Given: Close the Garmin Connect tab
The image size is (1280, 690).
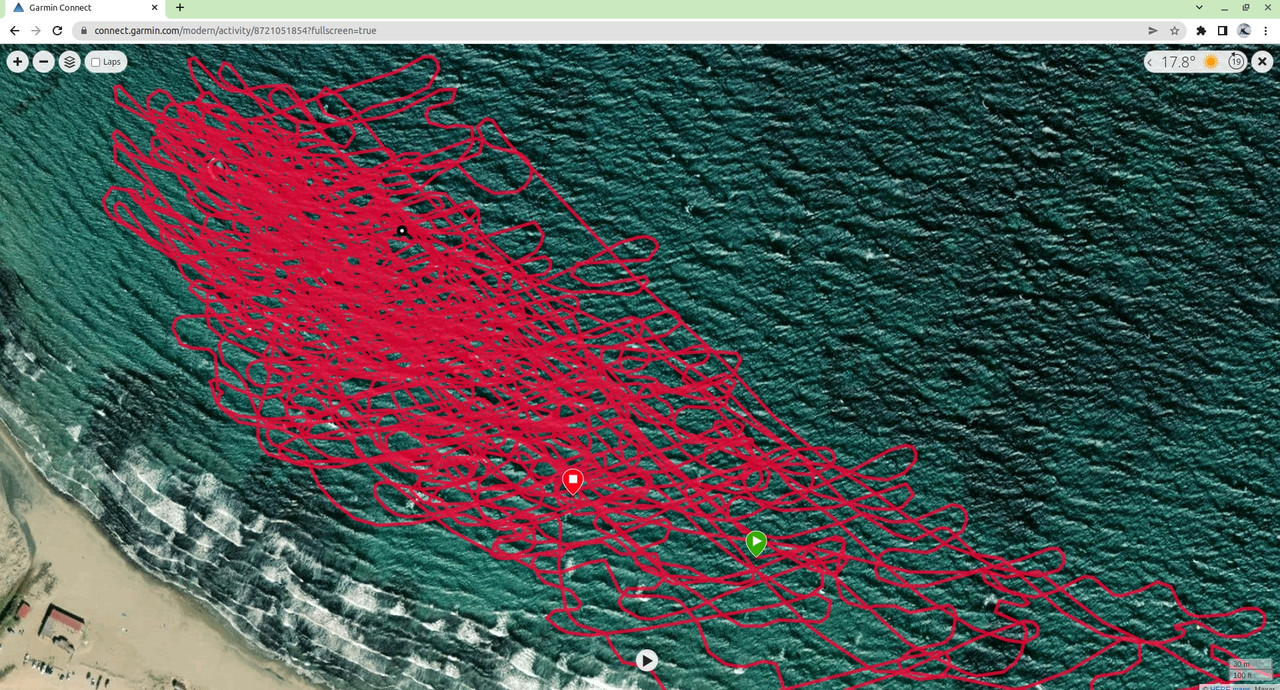Looking at the screenshot, I should [x=152, y=7].
